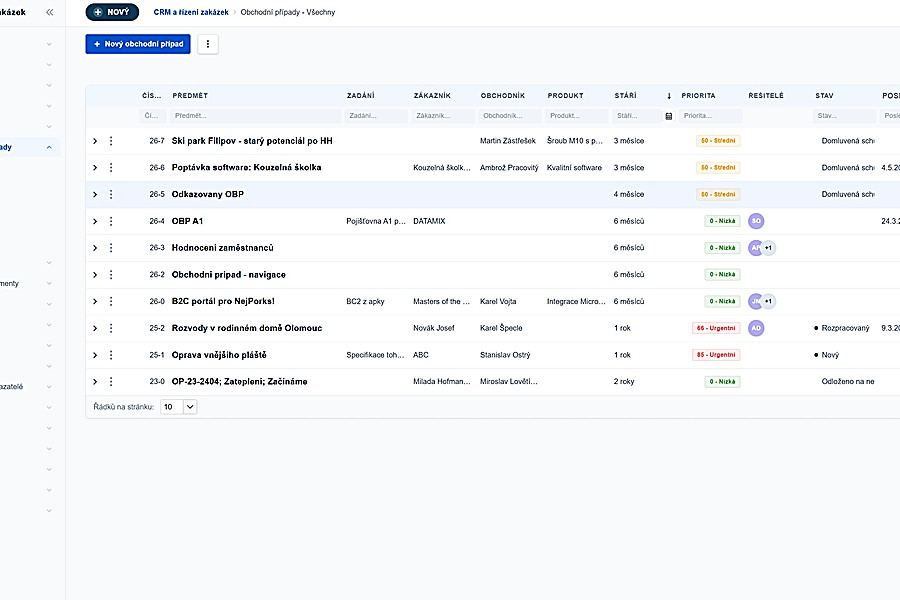
Task: Open the rows per page dropdown
Action: tap(179, 407)
